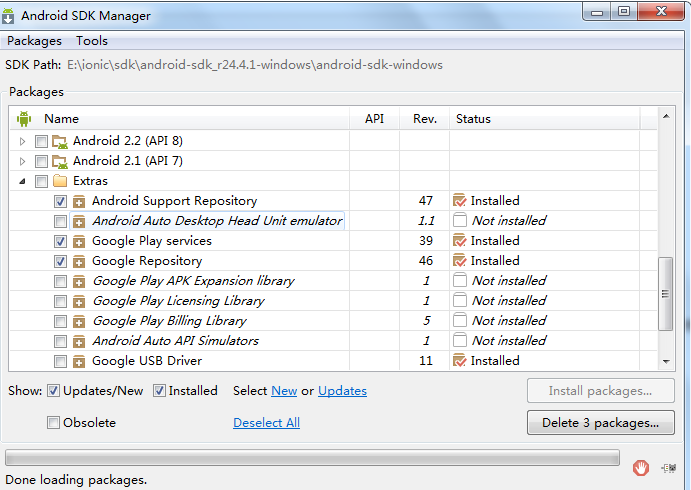Viewport: 691px width, 490px height.
Task: Expand the Android 2.2 (API 8) node
Action: 22,141
